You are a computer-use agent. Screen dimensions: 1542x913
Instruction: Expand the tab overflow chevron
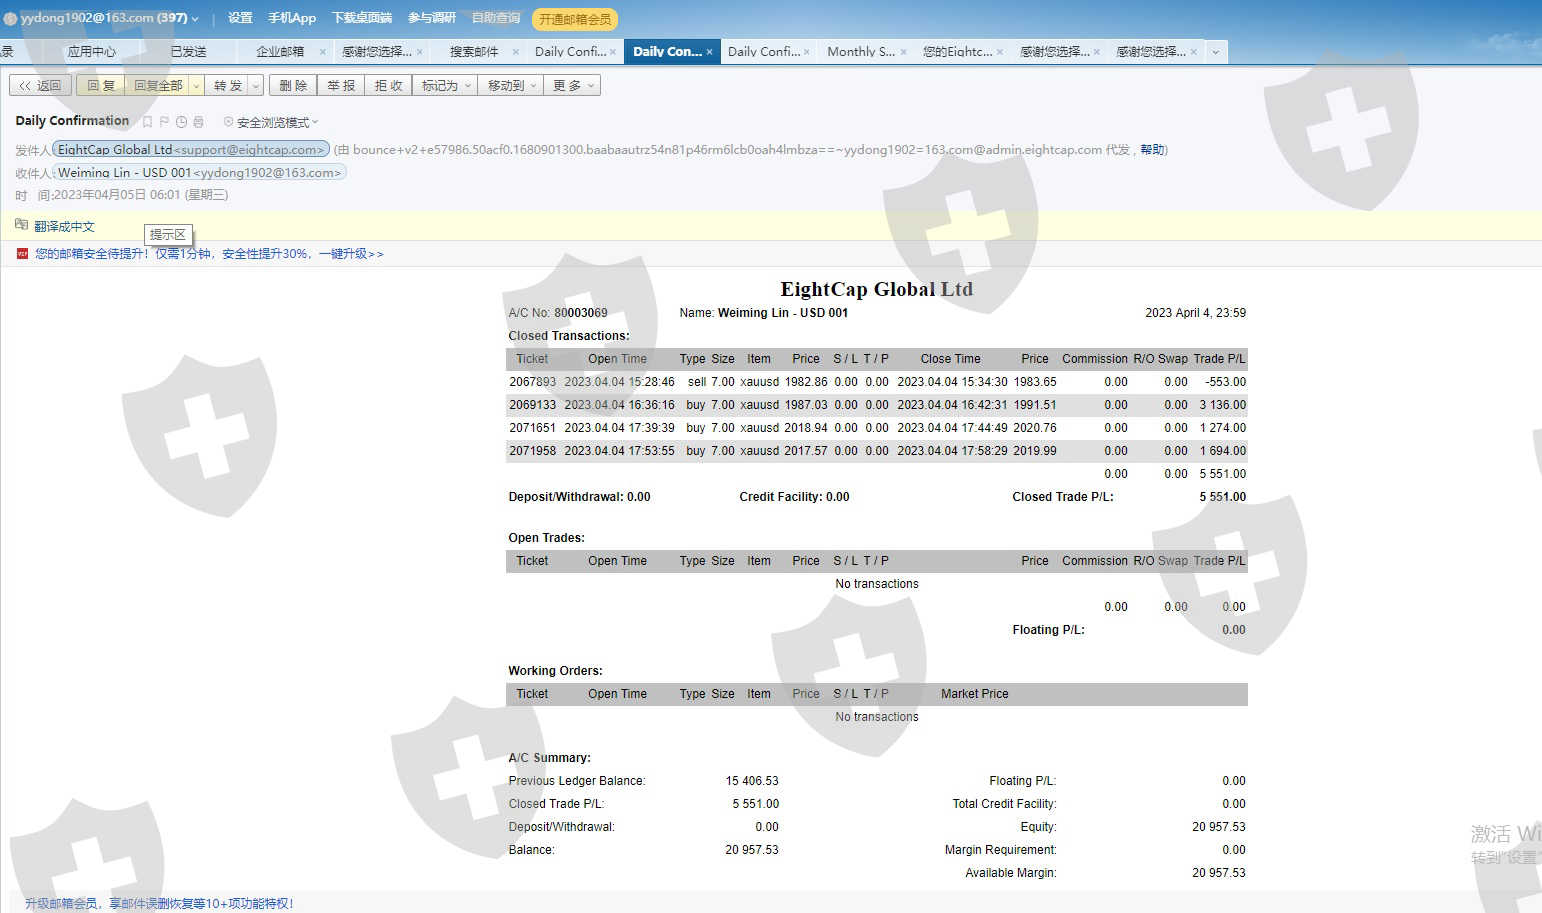tap(1215, 52)
